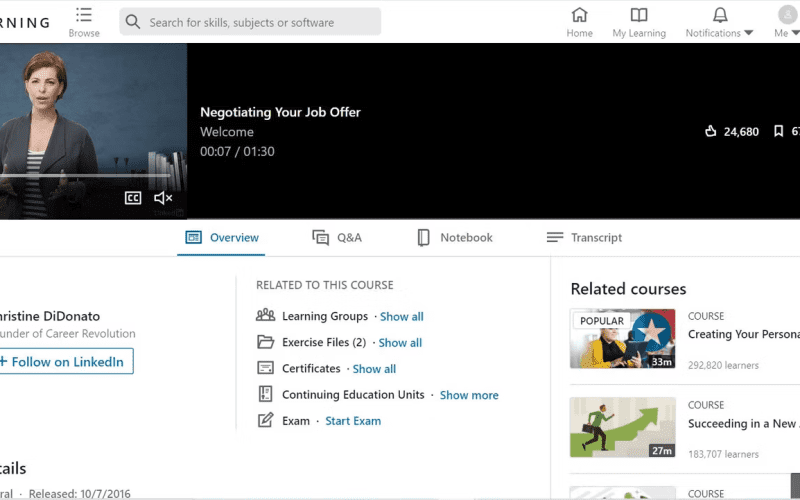Click the Continuing Education Units icon
The height and width of the screenshot is (500, 800).
pyautogui.click(x=265, y=394)
